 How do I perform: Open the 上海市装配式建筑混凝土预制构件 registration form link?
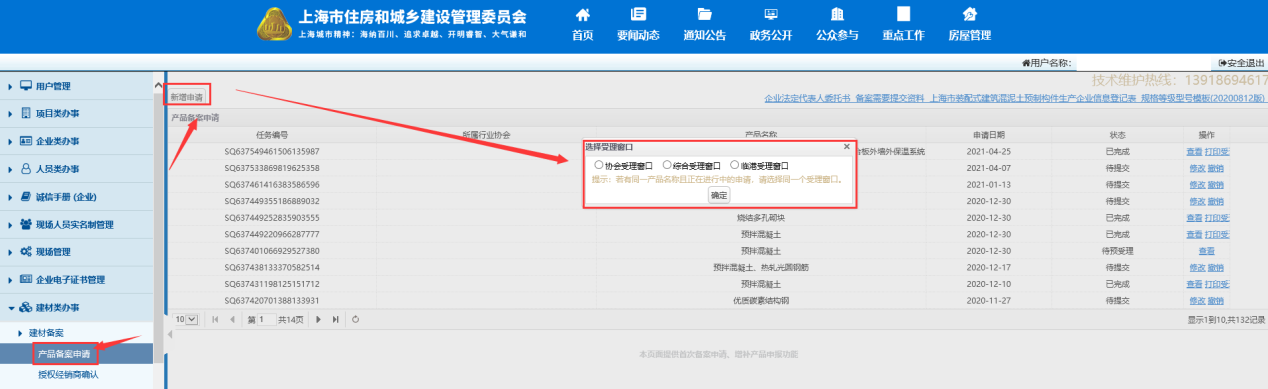(1033, 99)
